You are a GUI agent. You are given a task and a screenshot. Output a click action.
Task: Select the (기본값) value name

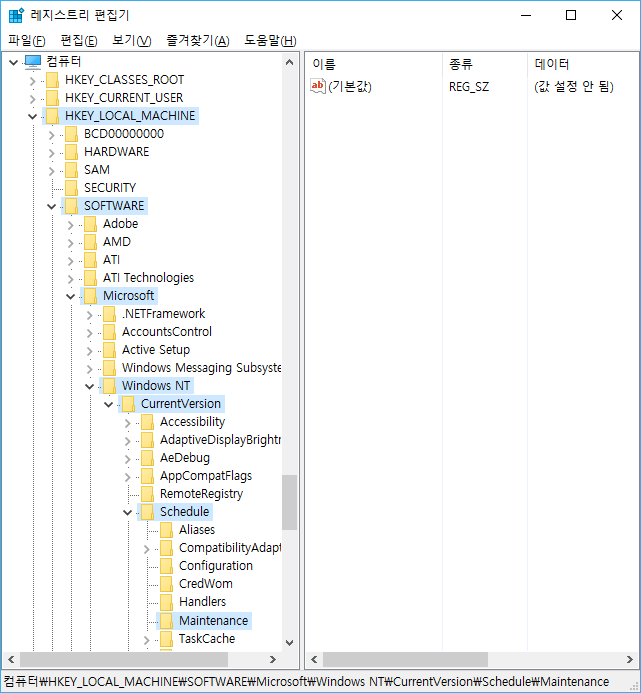point(350,86)
